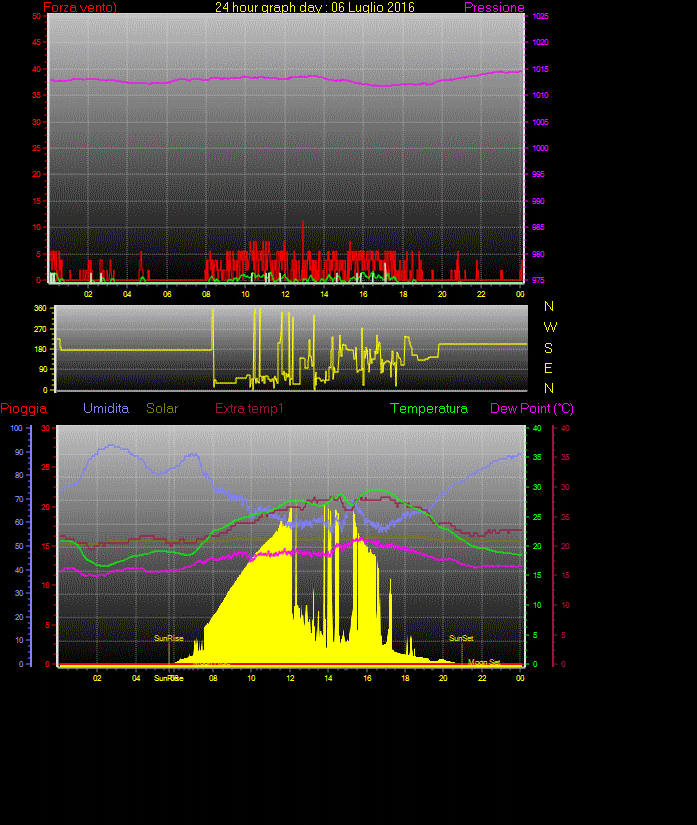The height and width of the screenshot is (825, 697).
Task: Click the '360' wind direction axis value
Action: pyautogui.click(x=40, y=308)
